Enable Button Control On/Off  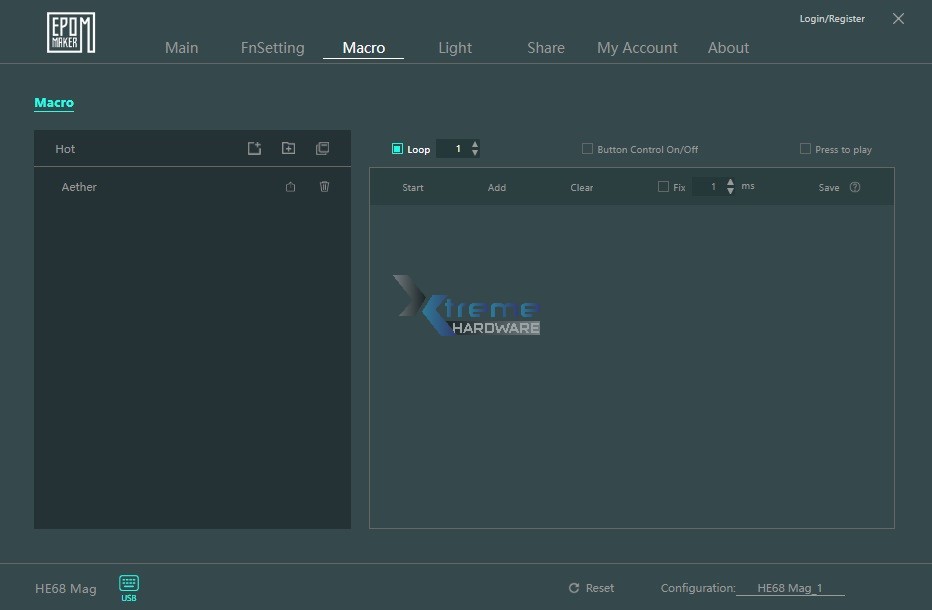(x=588, y=148)
